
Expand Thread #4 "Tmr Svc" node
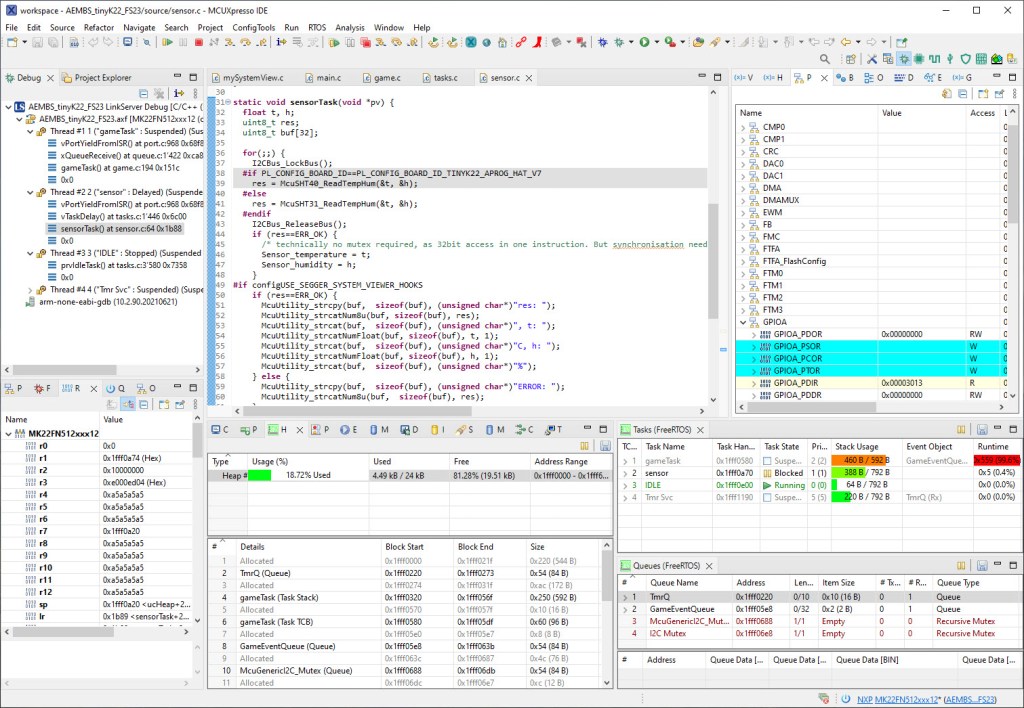click(x=29, y=289)
